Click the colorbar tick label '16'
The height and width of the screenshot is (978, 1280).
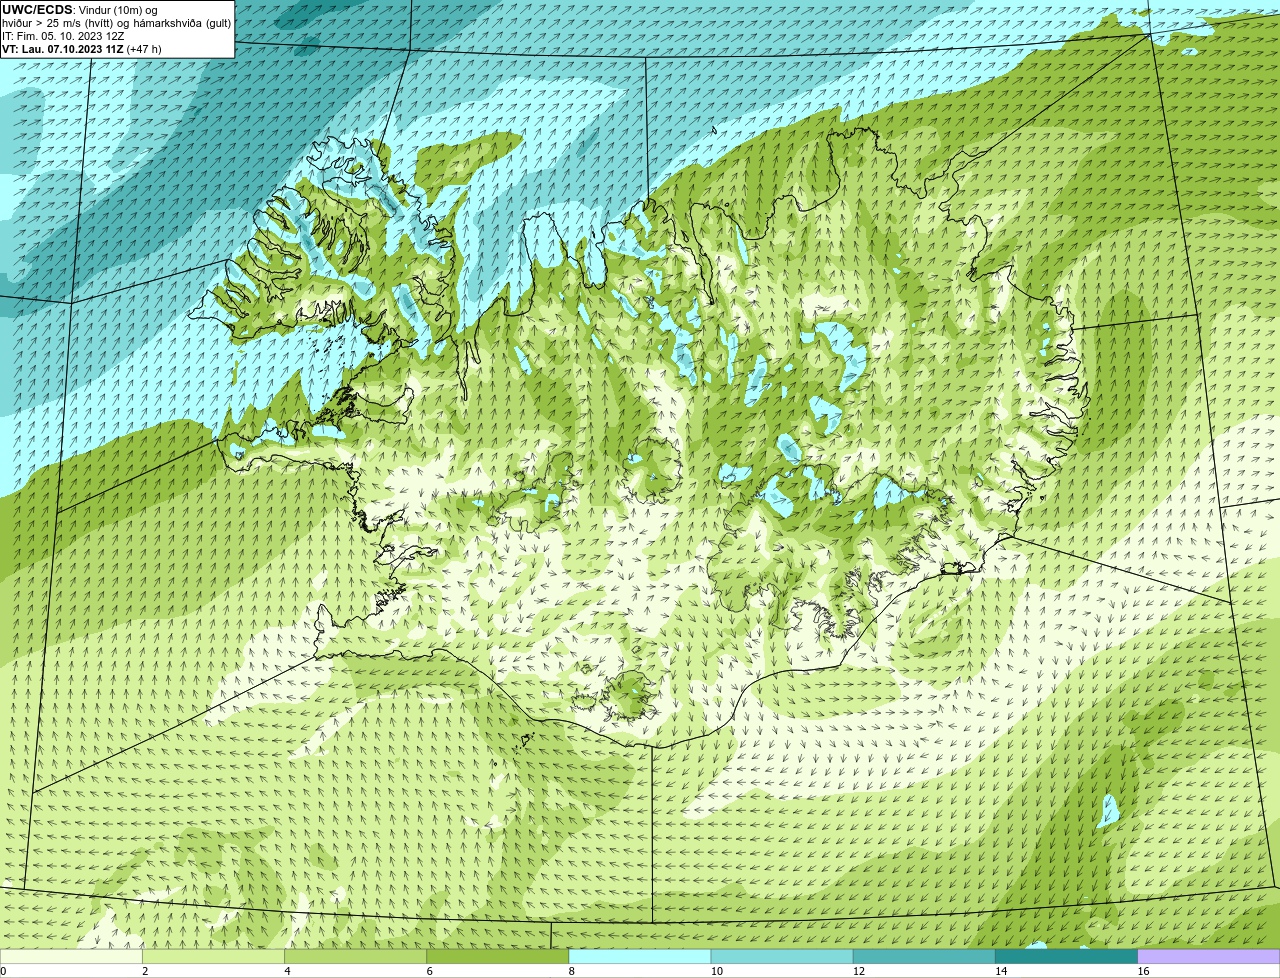click(x=1143, y=971)
